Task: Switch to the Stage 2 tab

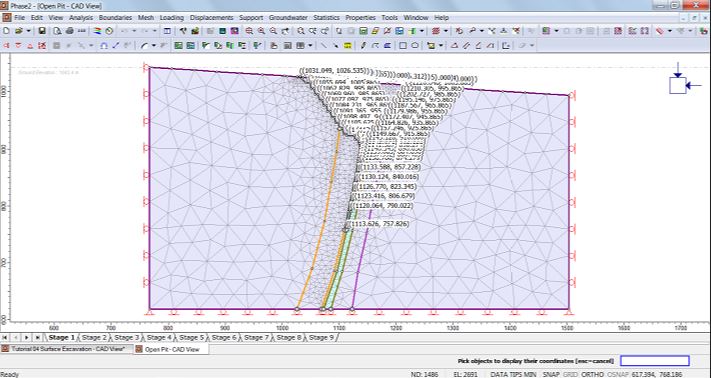Action: click(x=94, y=337)
